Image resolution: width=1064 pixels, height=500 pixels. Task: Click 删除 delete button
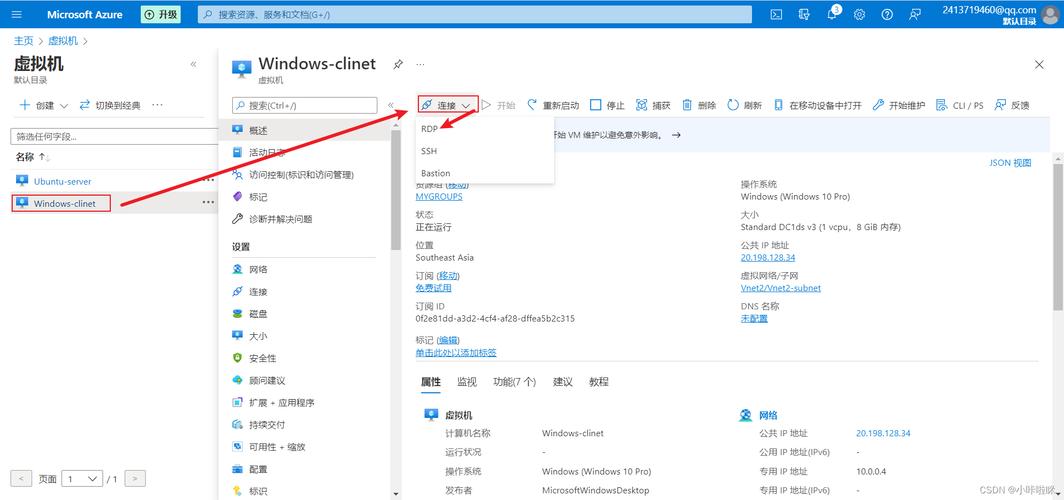click(x=699, y=105)
